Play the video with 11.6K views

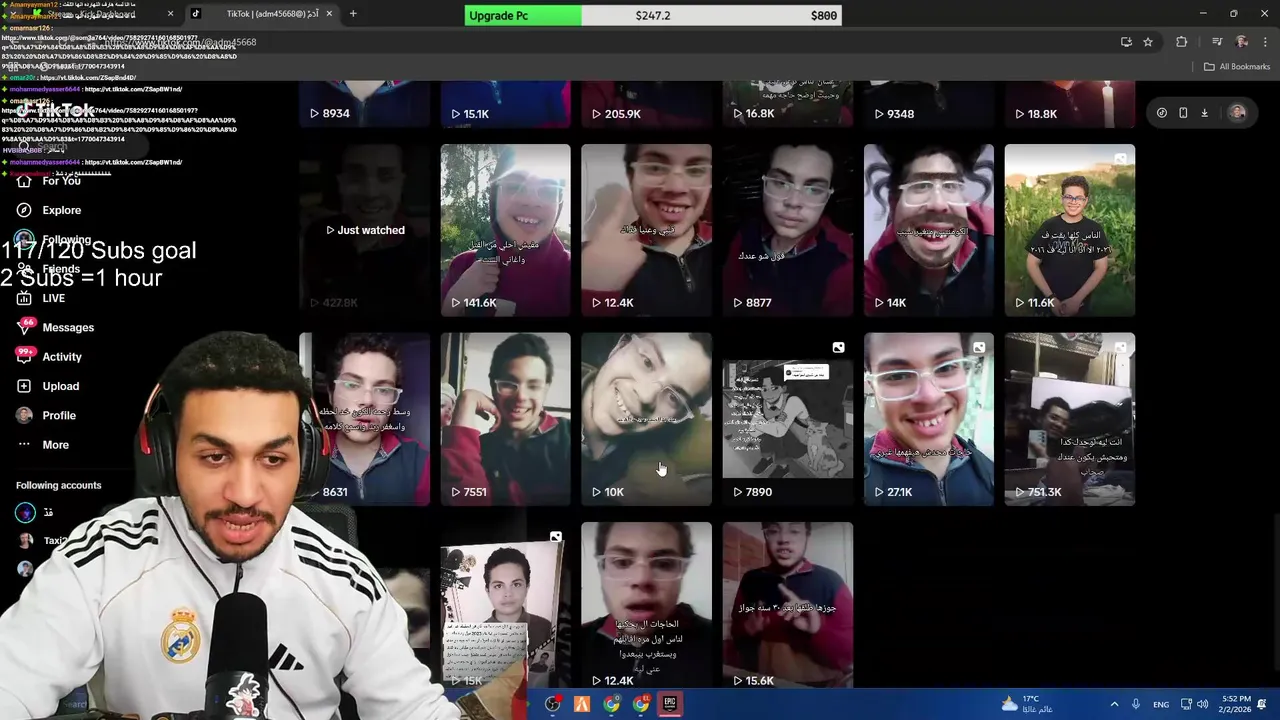[x=1070, y=230]
